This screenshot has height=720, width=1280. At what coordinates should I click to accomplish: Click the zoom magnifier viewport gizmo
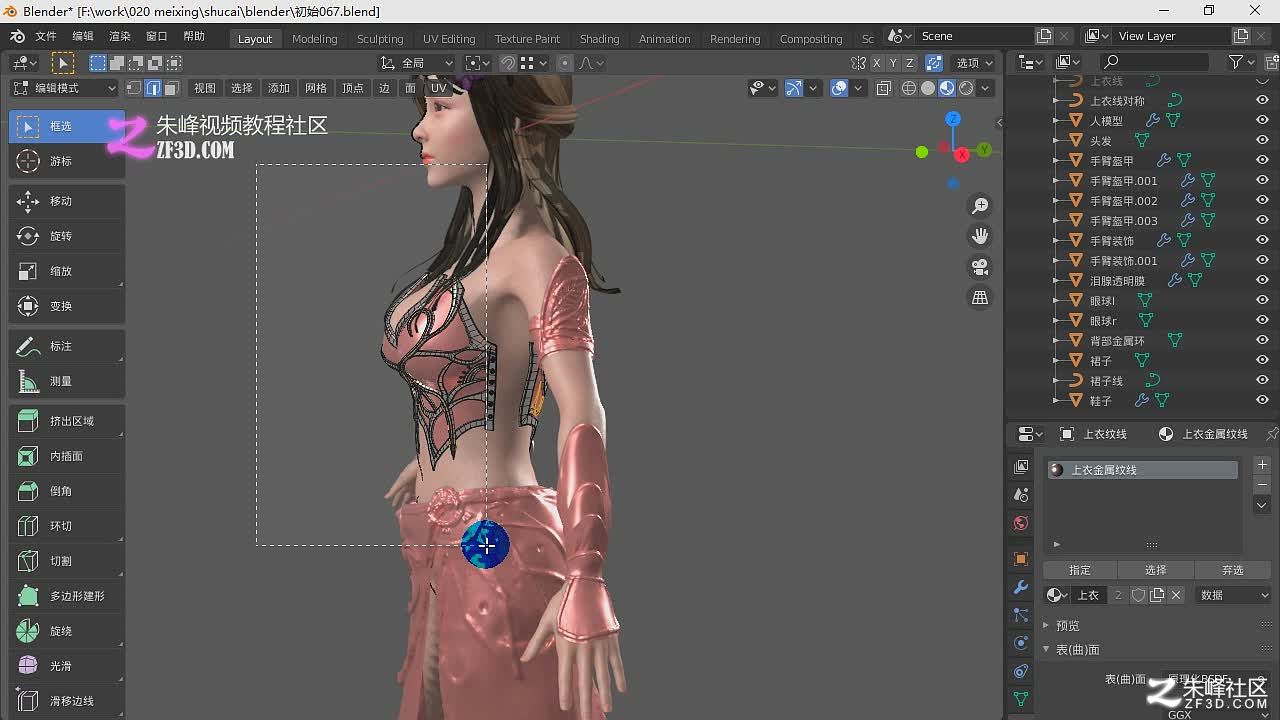[x=980, y=205]
